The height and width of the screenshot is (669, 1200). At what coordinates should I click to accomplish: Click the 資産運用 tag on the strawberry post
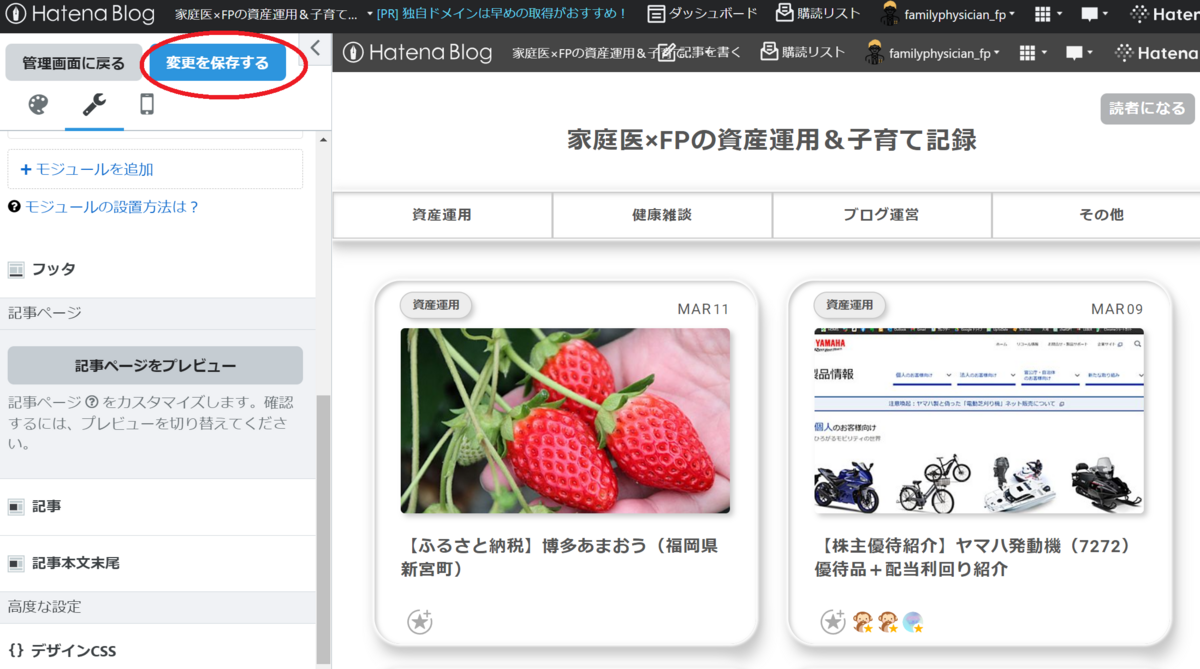coord(436,305)
